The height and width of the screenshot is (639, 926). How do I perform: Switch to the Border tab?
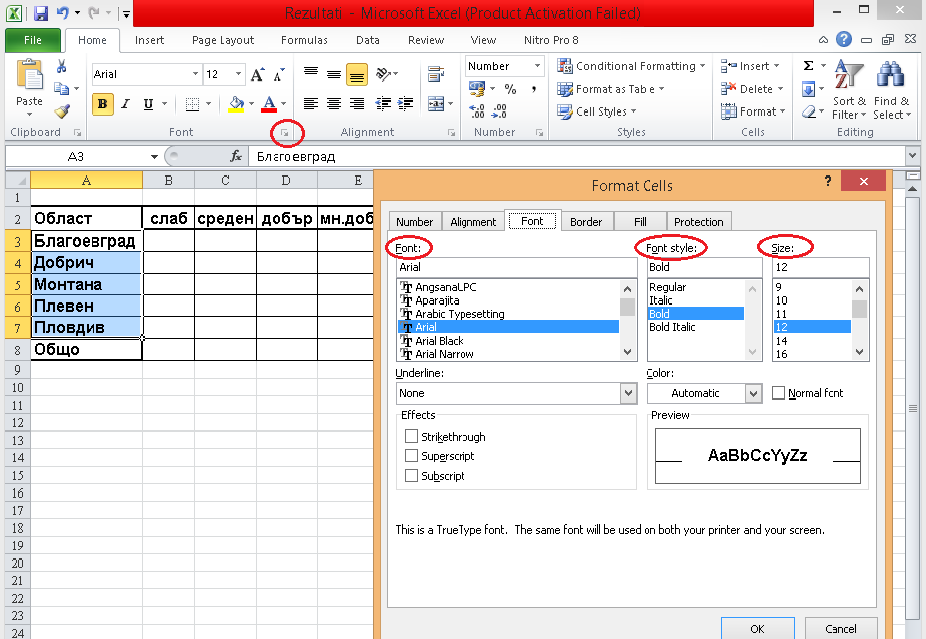pos(586,222)
